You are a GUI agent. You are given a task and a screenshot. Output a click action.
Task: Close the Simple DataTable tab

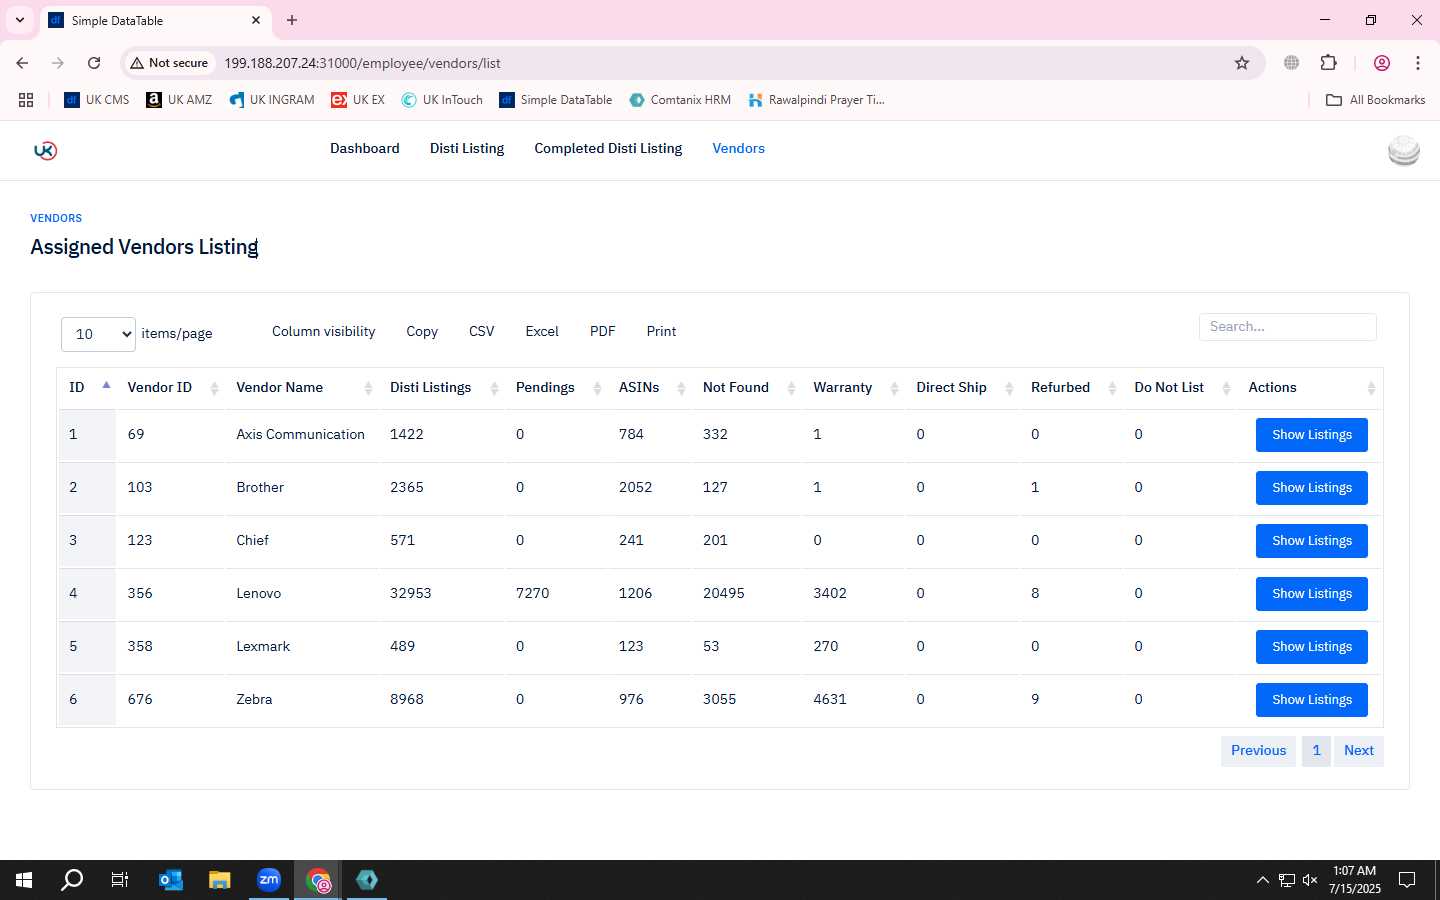pyautogui.click(x=256, y=20)
